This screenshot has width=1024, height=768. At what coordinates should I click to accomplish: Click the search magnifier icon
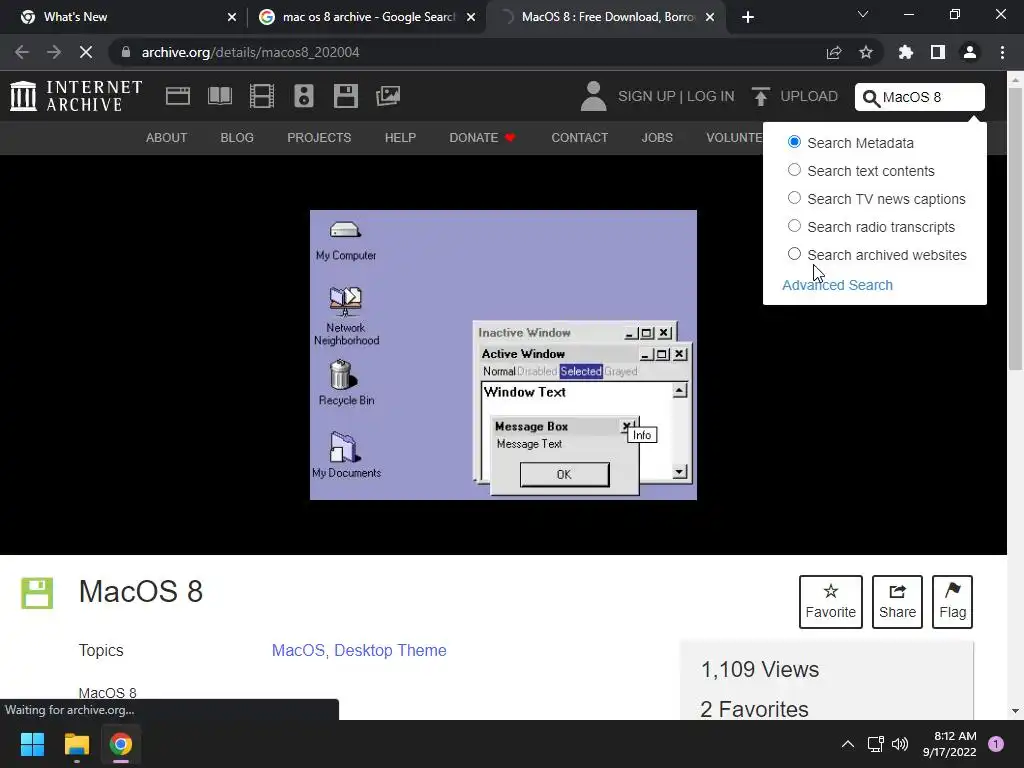tap(871, 98)
